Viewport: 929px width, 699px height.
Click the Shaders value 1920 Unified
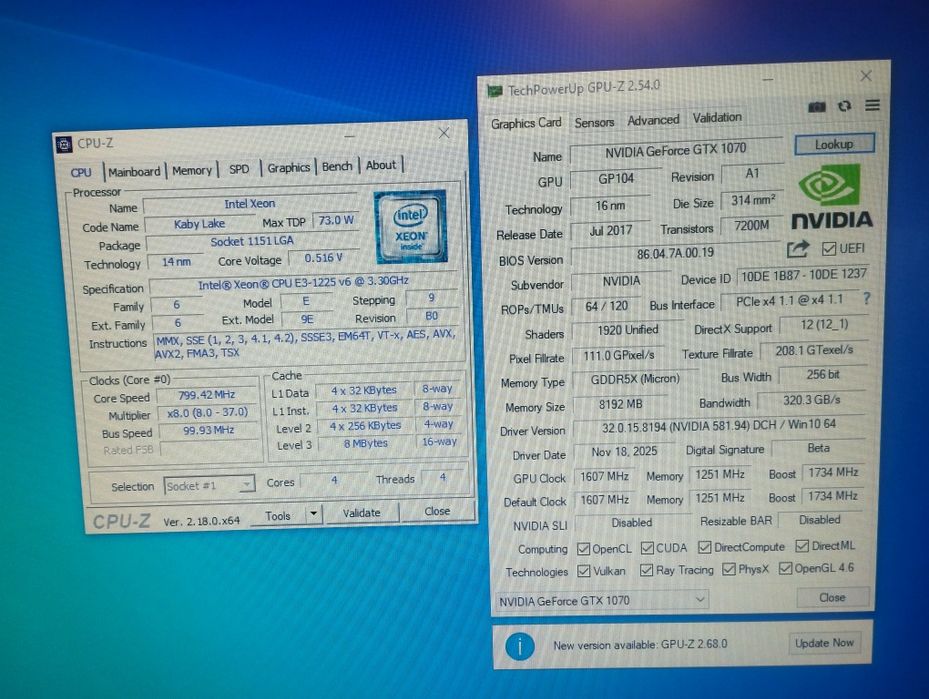pos(627,330)
